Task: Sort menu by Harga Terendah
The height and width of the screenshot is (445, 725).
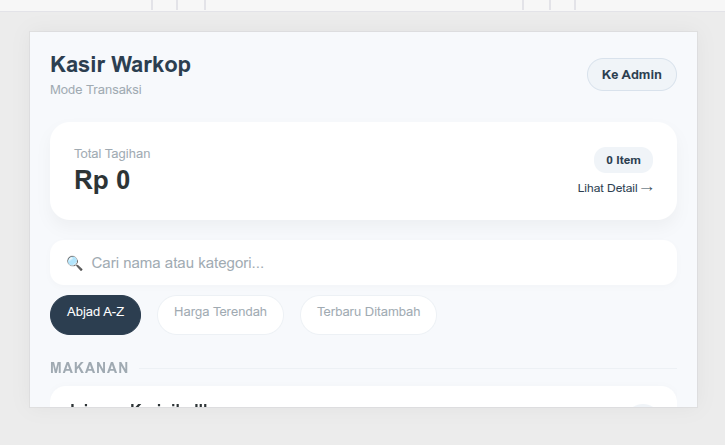Action: [x=220, y=315]
